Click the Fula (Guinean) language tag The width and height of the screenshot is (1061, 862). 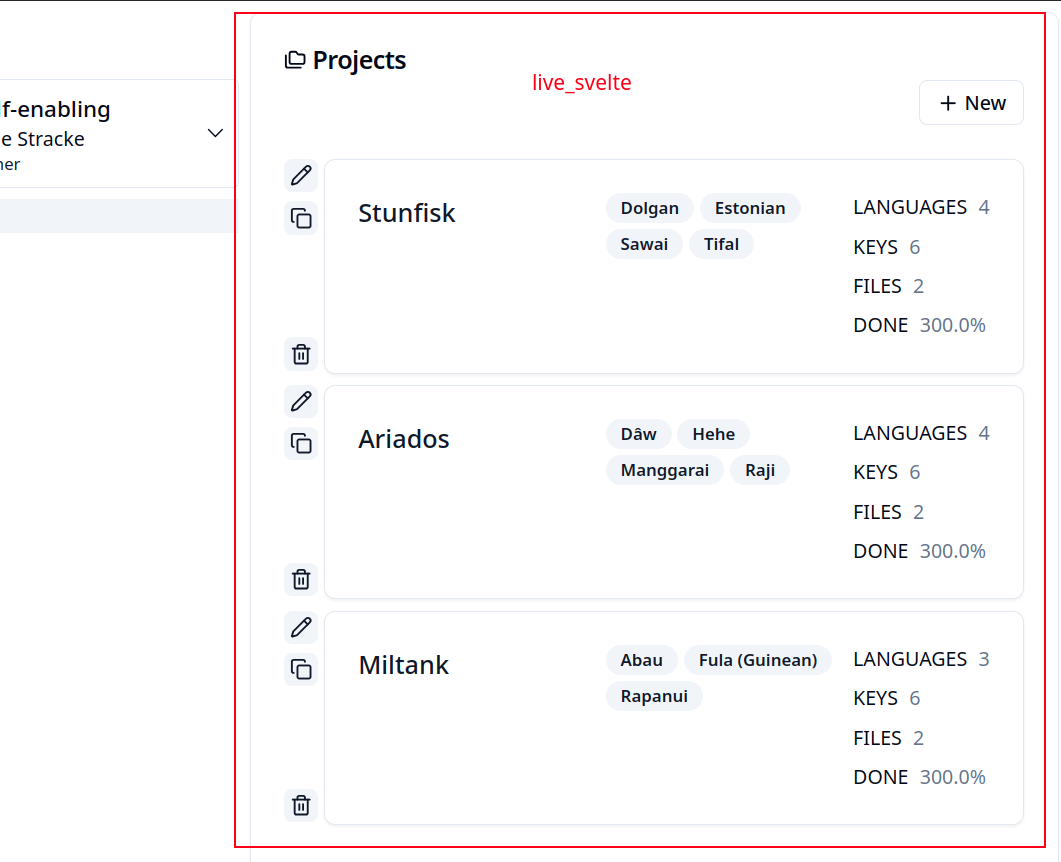(x=758, y=660)
